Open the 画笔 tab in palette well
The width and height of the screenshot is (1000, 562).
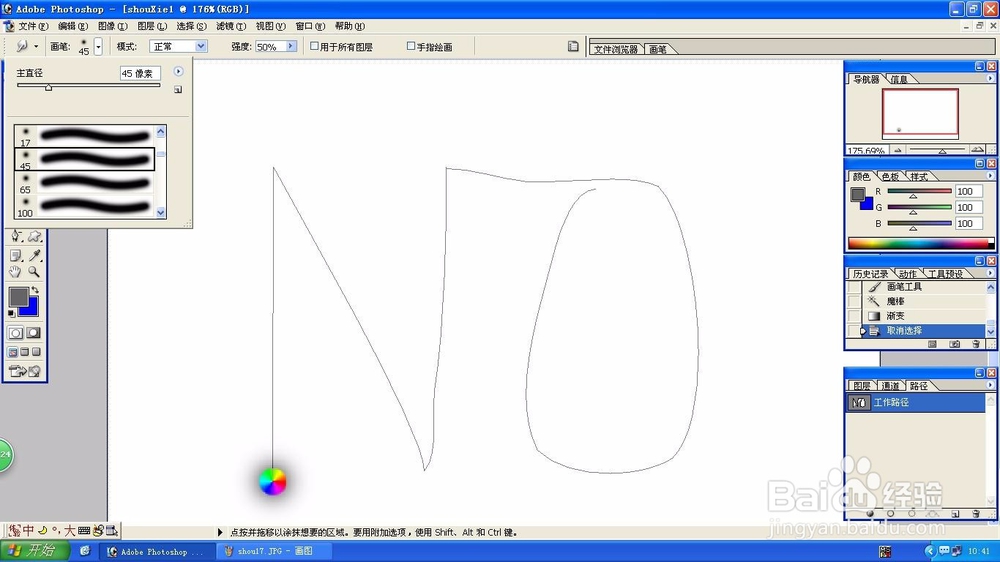(x=658, y=49)
